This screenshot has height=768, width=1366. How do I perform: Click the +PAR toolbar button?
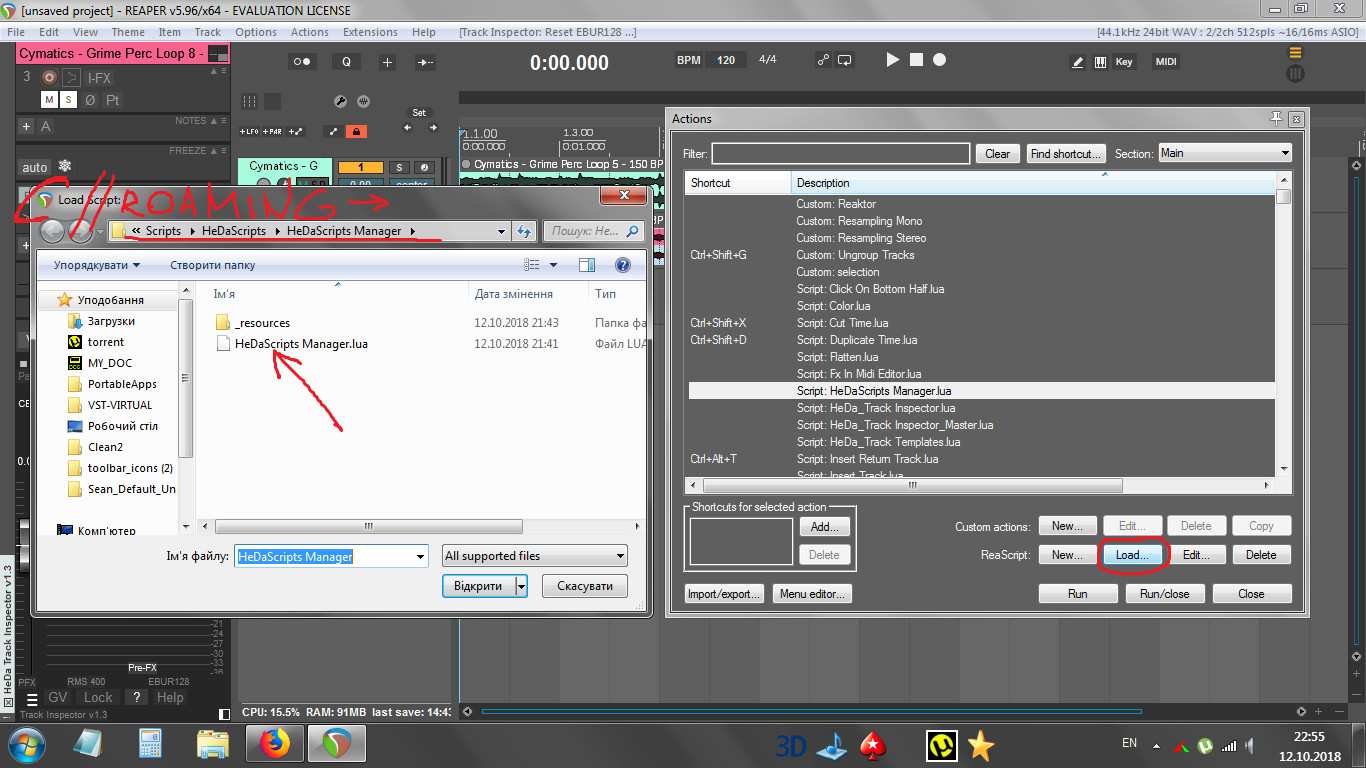(x=272, y=131)
